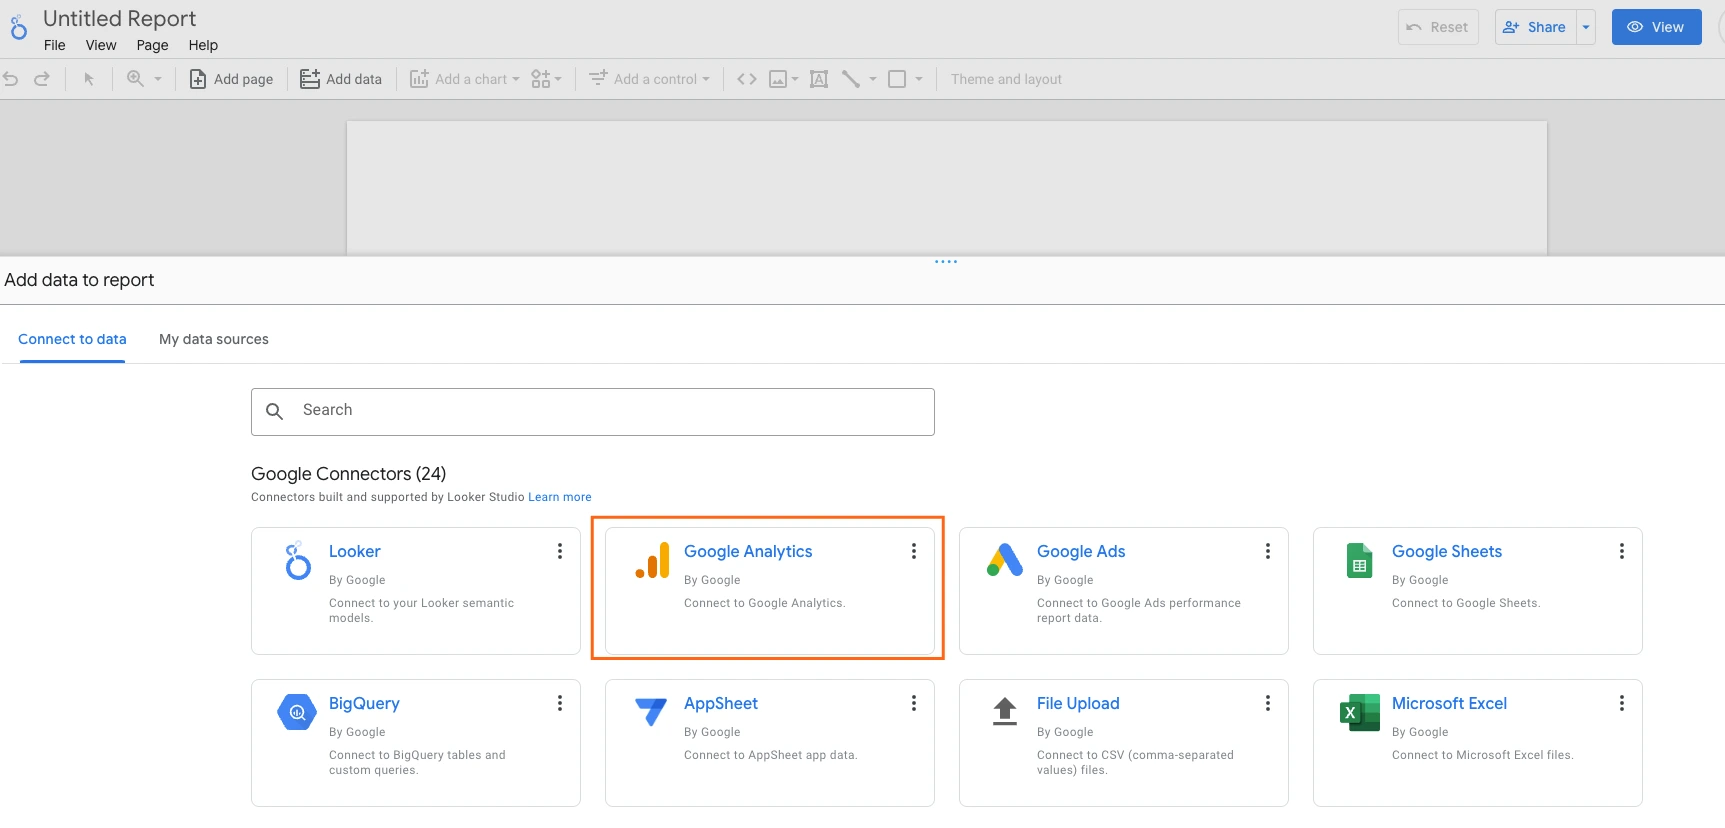The width and height of the screenshot is (1725, 828).
Task: Click Add page in the toolbar
Action: pyautogui.click(x=231, y=79)
